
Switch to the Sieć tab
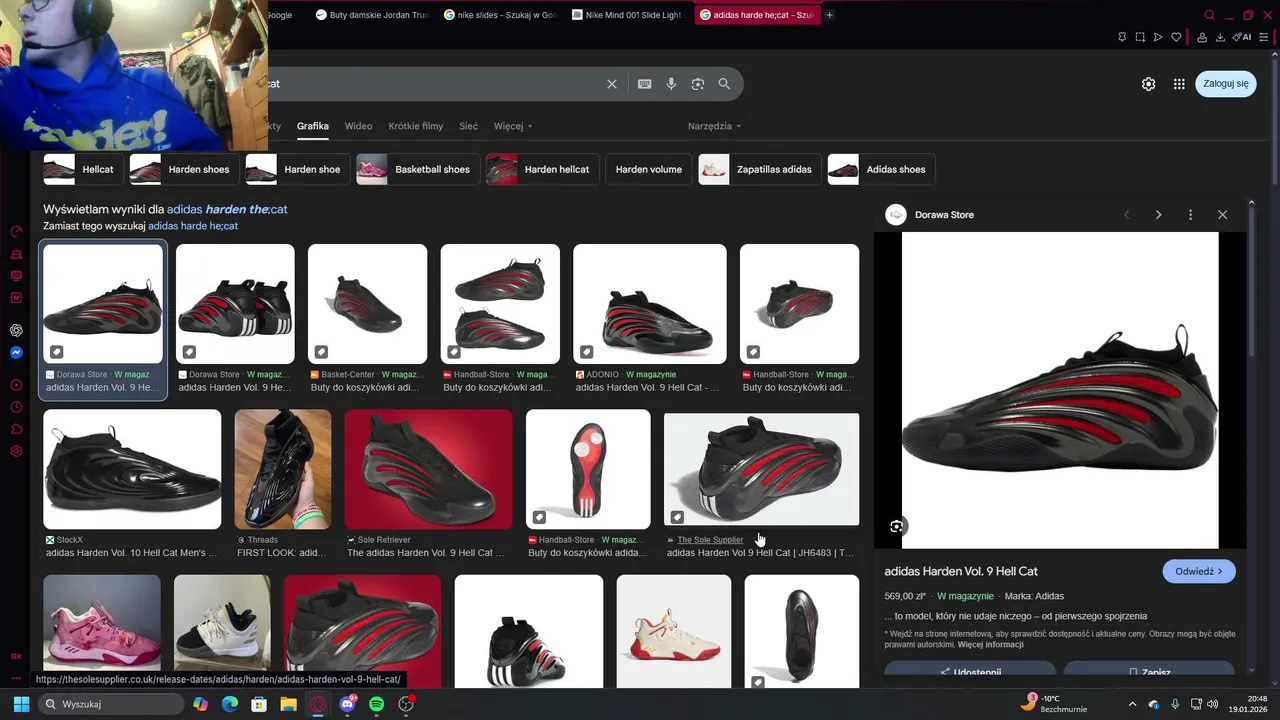coord(468,126)
